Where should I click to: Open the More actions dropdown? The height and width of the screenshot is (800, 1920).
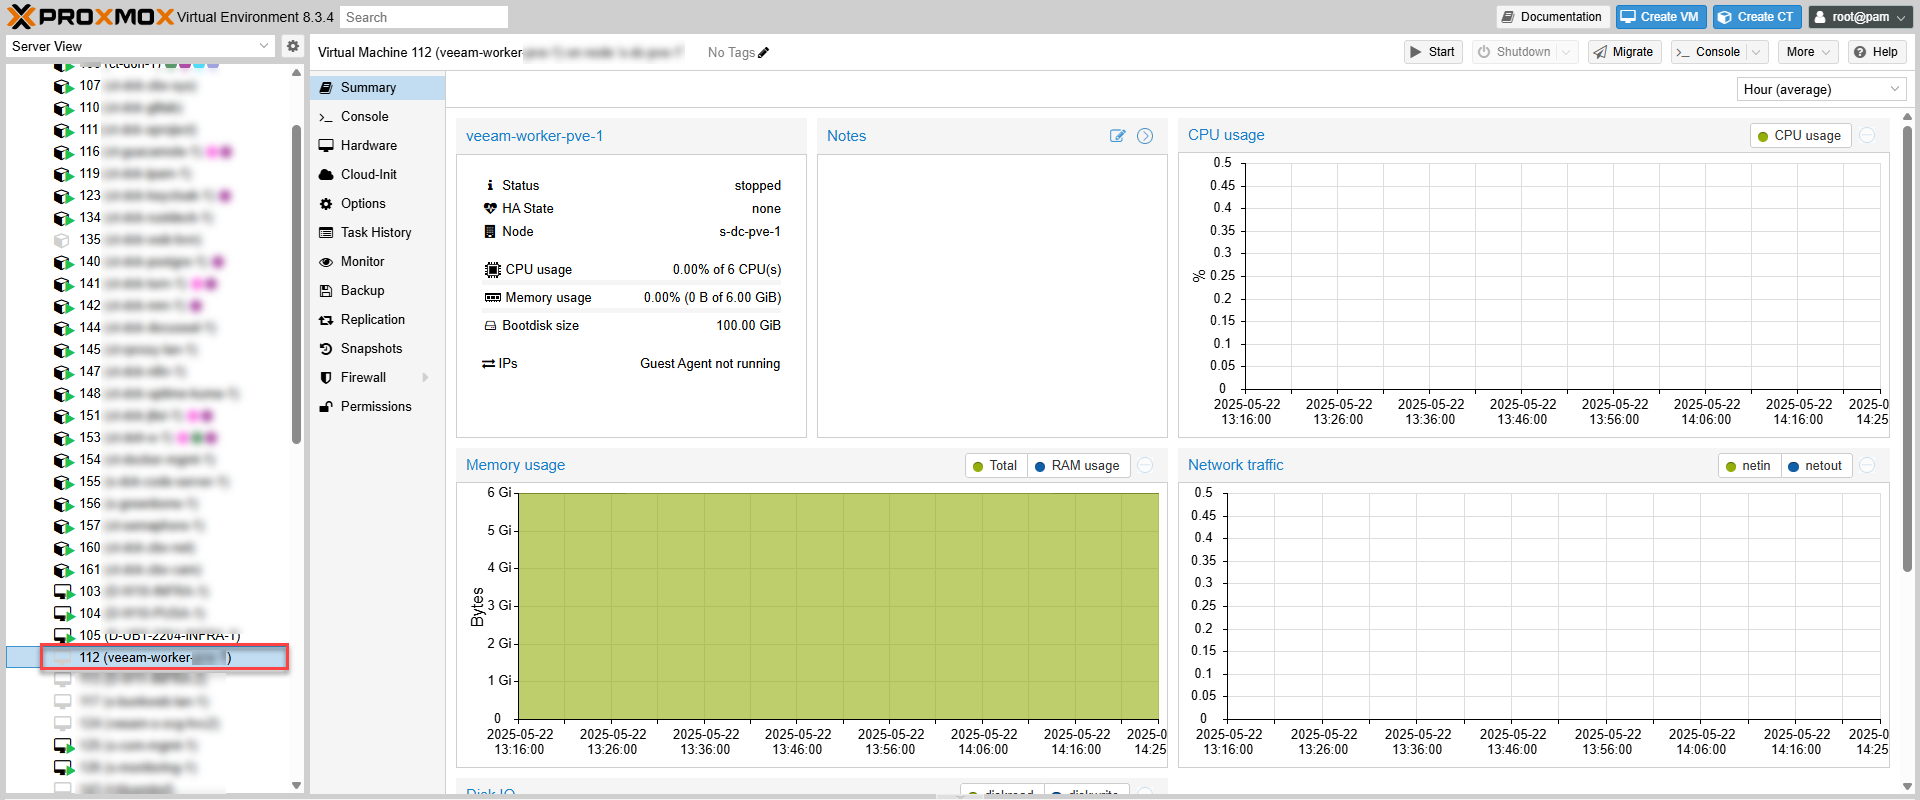(x=1809, y=52)
